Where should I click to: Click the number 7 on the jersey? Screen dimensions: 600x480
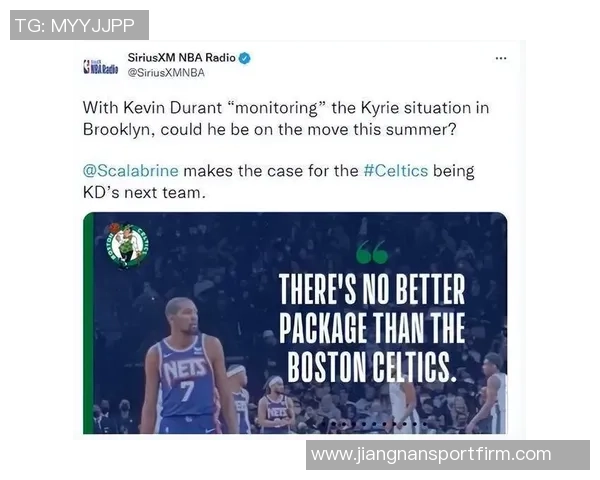coord(187,391)
